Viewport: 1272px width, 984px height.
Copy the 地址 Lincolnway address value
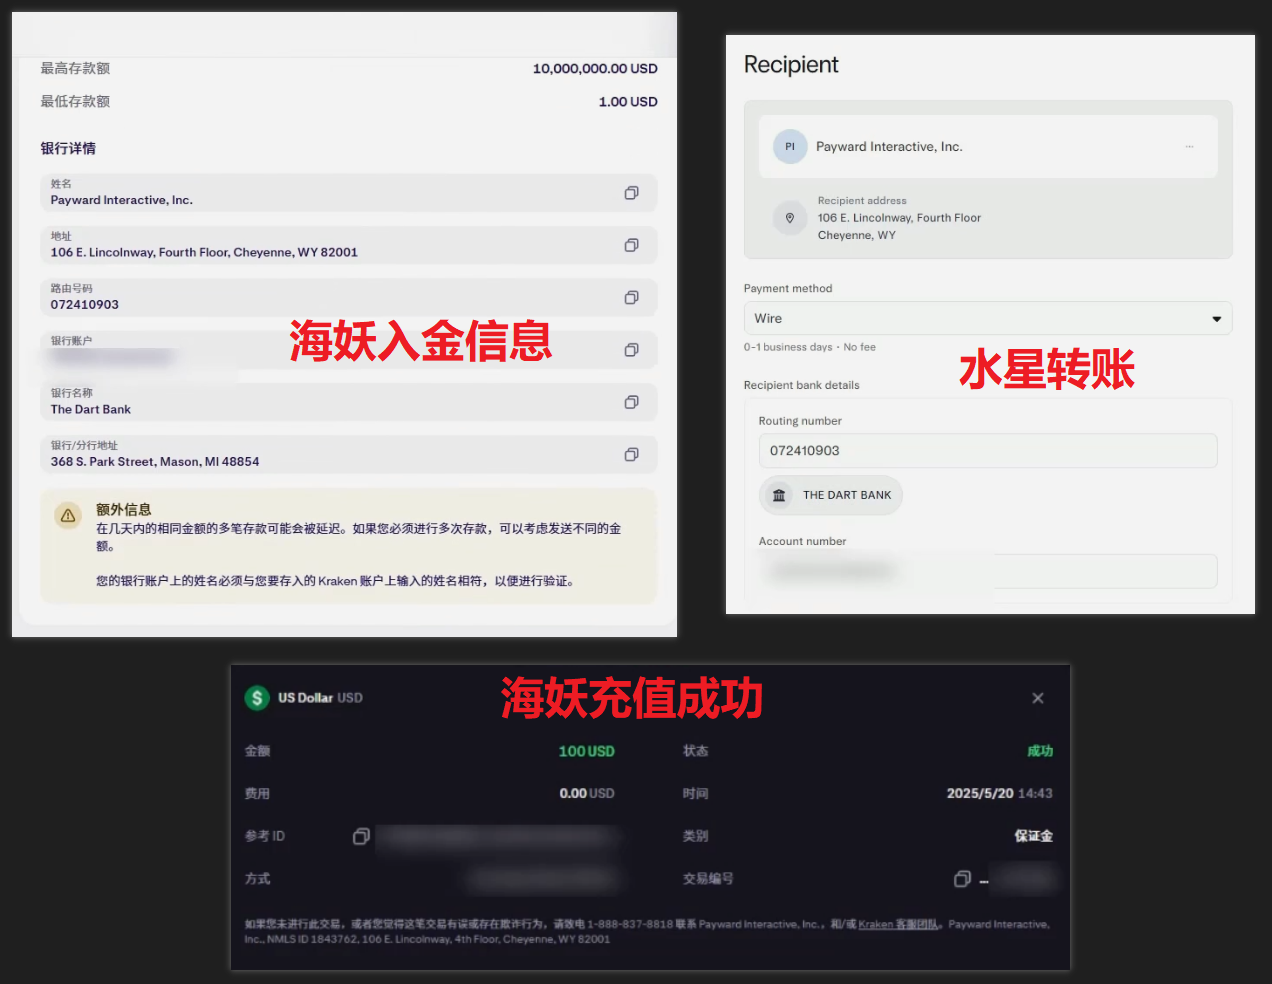coord(631,245)
